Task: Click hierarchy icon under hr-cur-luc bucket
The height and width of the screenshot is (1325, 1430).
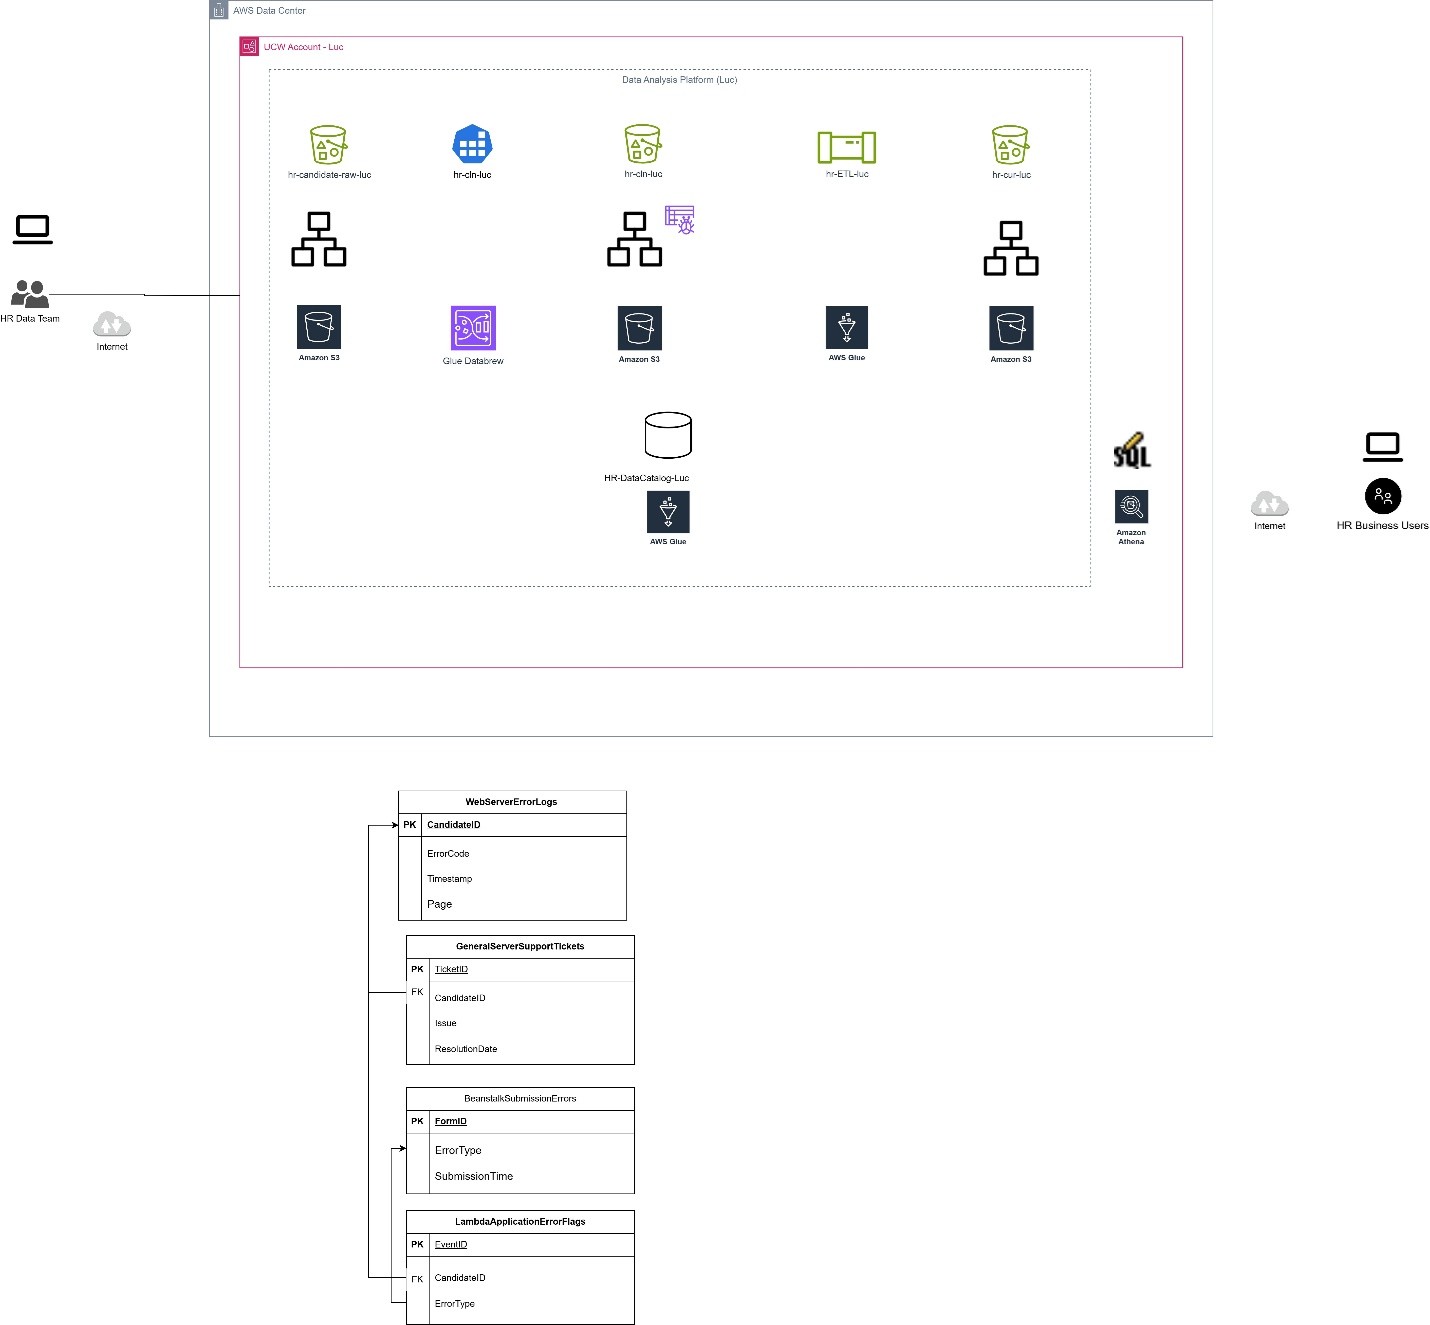Action: [1011, 248]
